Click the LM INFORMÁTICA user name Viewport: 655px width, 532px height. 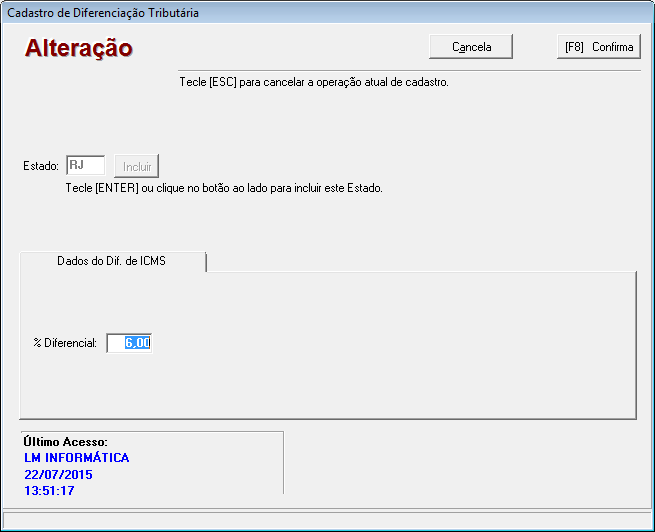tap(76, 458)
